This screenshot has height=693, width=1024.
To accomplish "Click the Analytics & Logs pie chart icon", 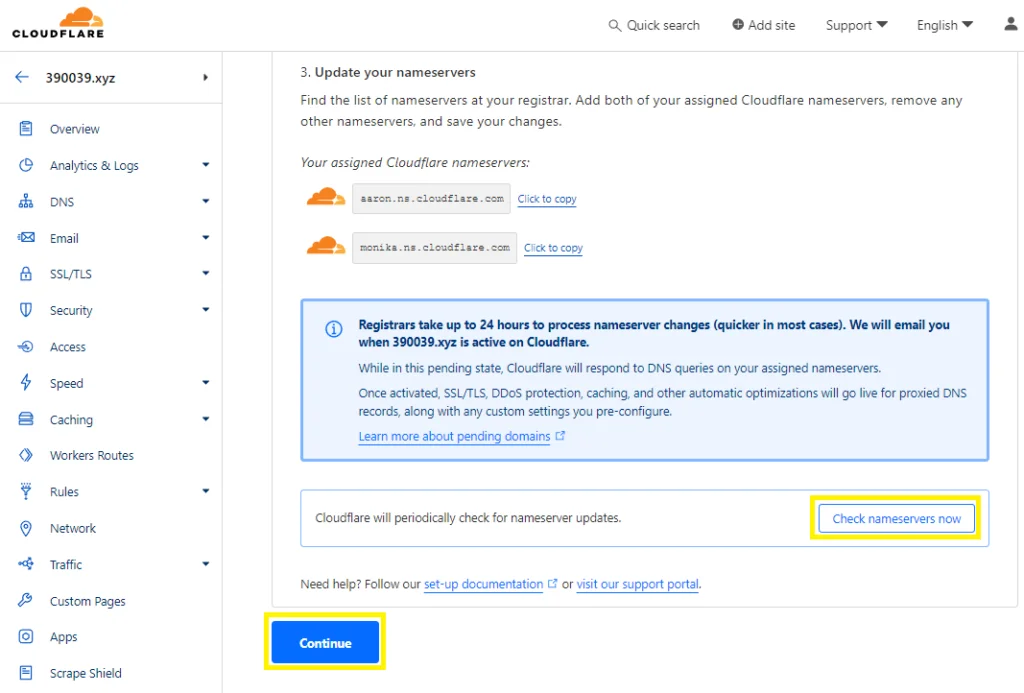I will (x=25, y=165).
